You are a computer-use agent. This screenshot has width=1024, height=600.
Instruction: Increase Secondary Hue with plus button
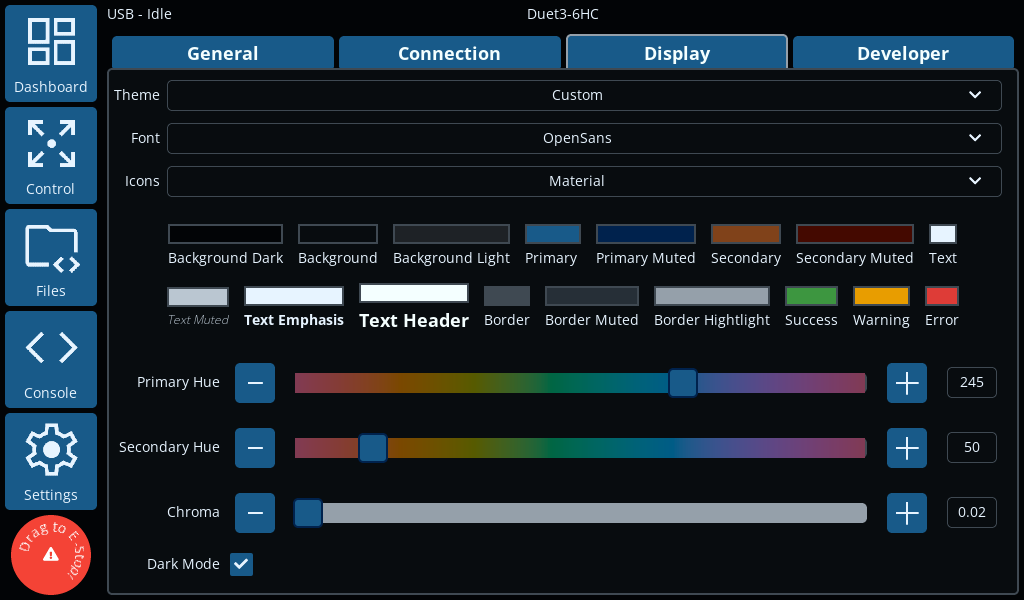(906, 448)
